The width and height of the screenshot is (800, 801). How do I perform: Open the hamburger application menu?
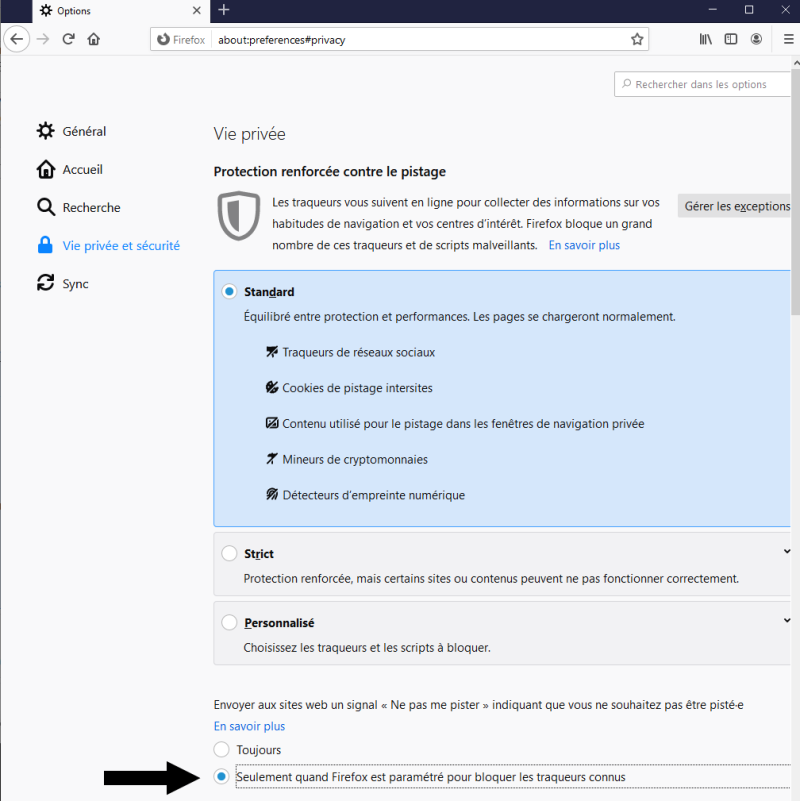tap(788, 39)
